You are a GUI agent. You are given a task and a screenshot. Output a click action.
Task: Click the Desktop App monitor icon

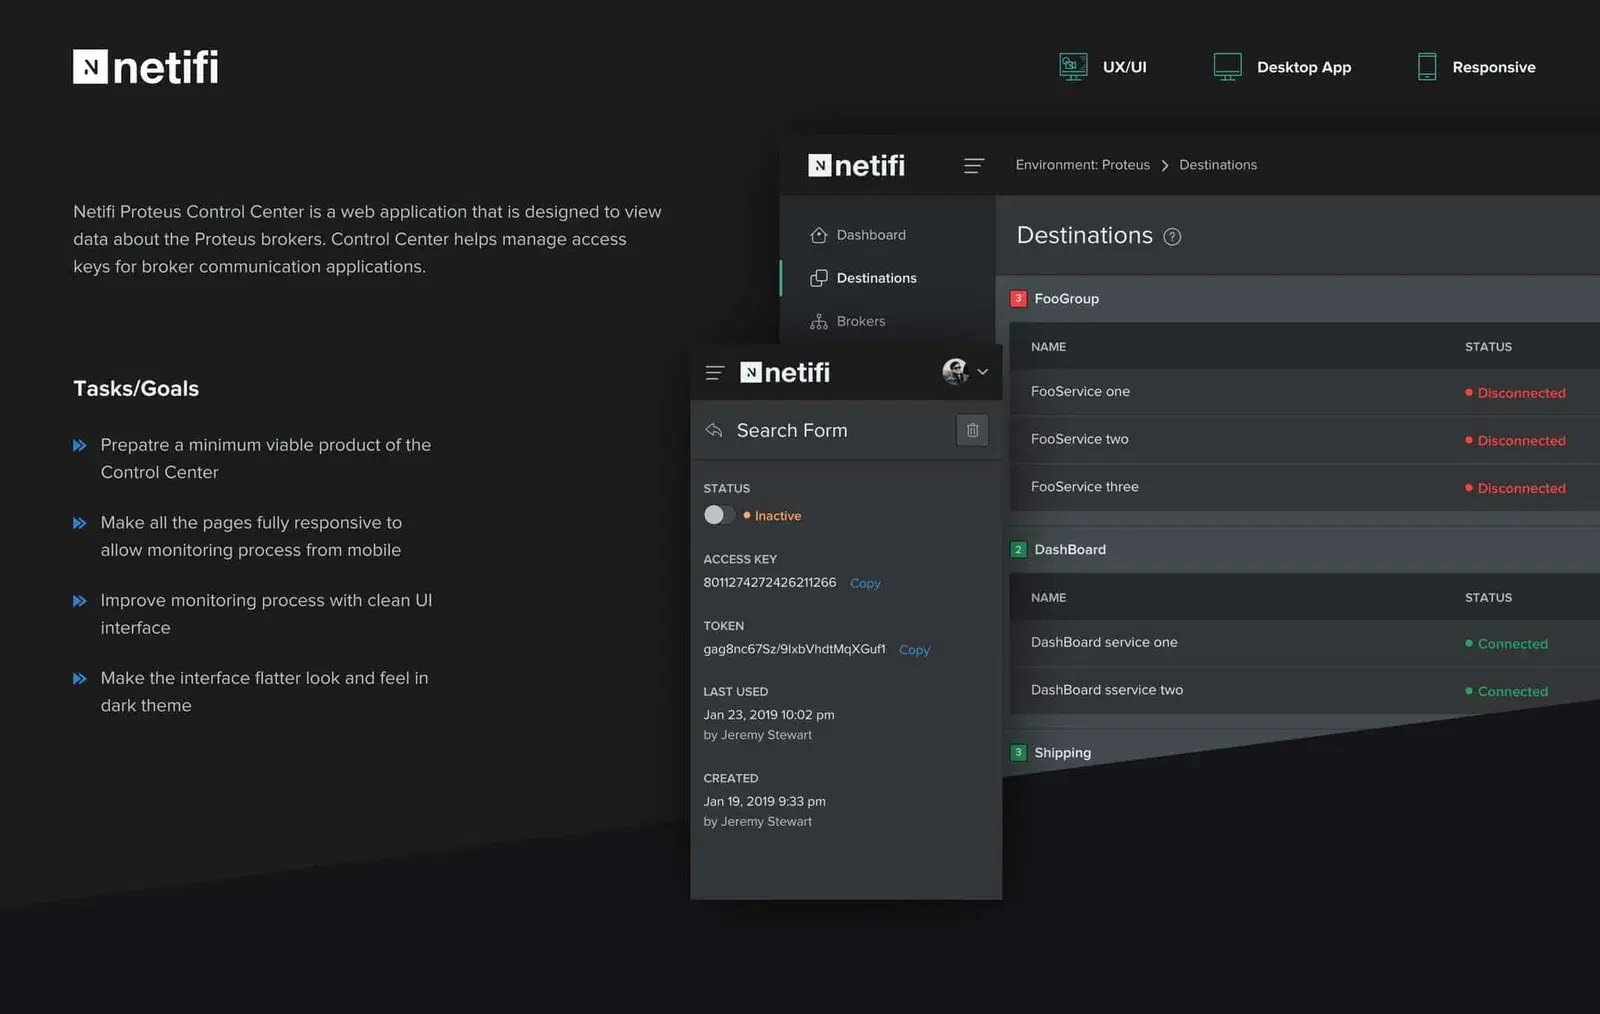click(1227, 67)
